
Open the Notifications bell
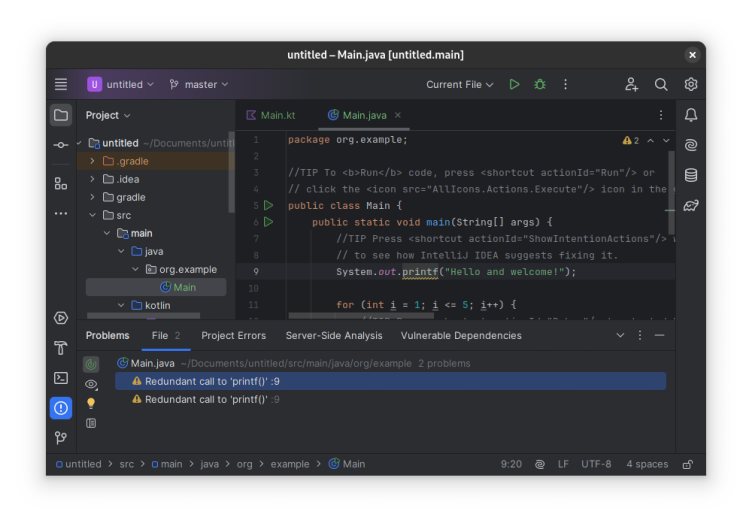pos(691,115)
